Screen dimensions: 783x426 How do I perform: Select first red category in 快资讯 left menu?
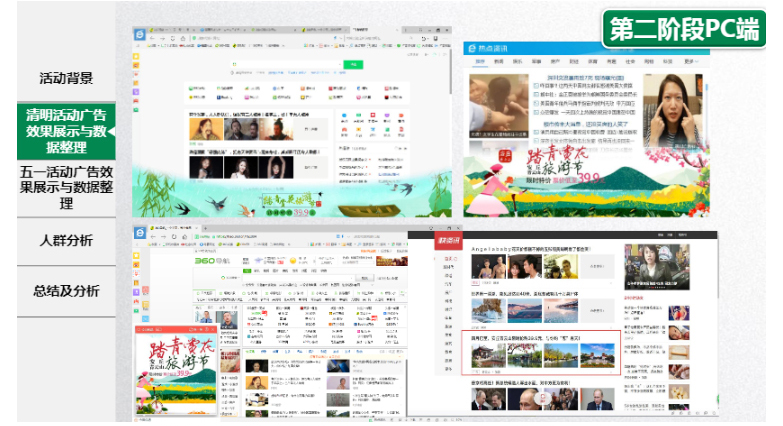click(450, 259)
